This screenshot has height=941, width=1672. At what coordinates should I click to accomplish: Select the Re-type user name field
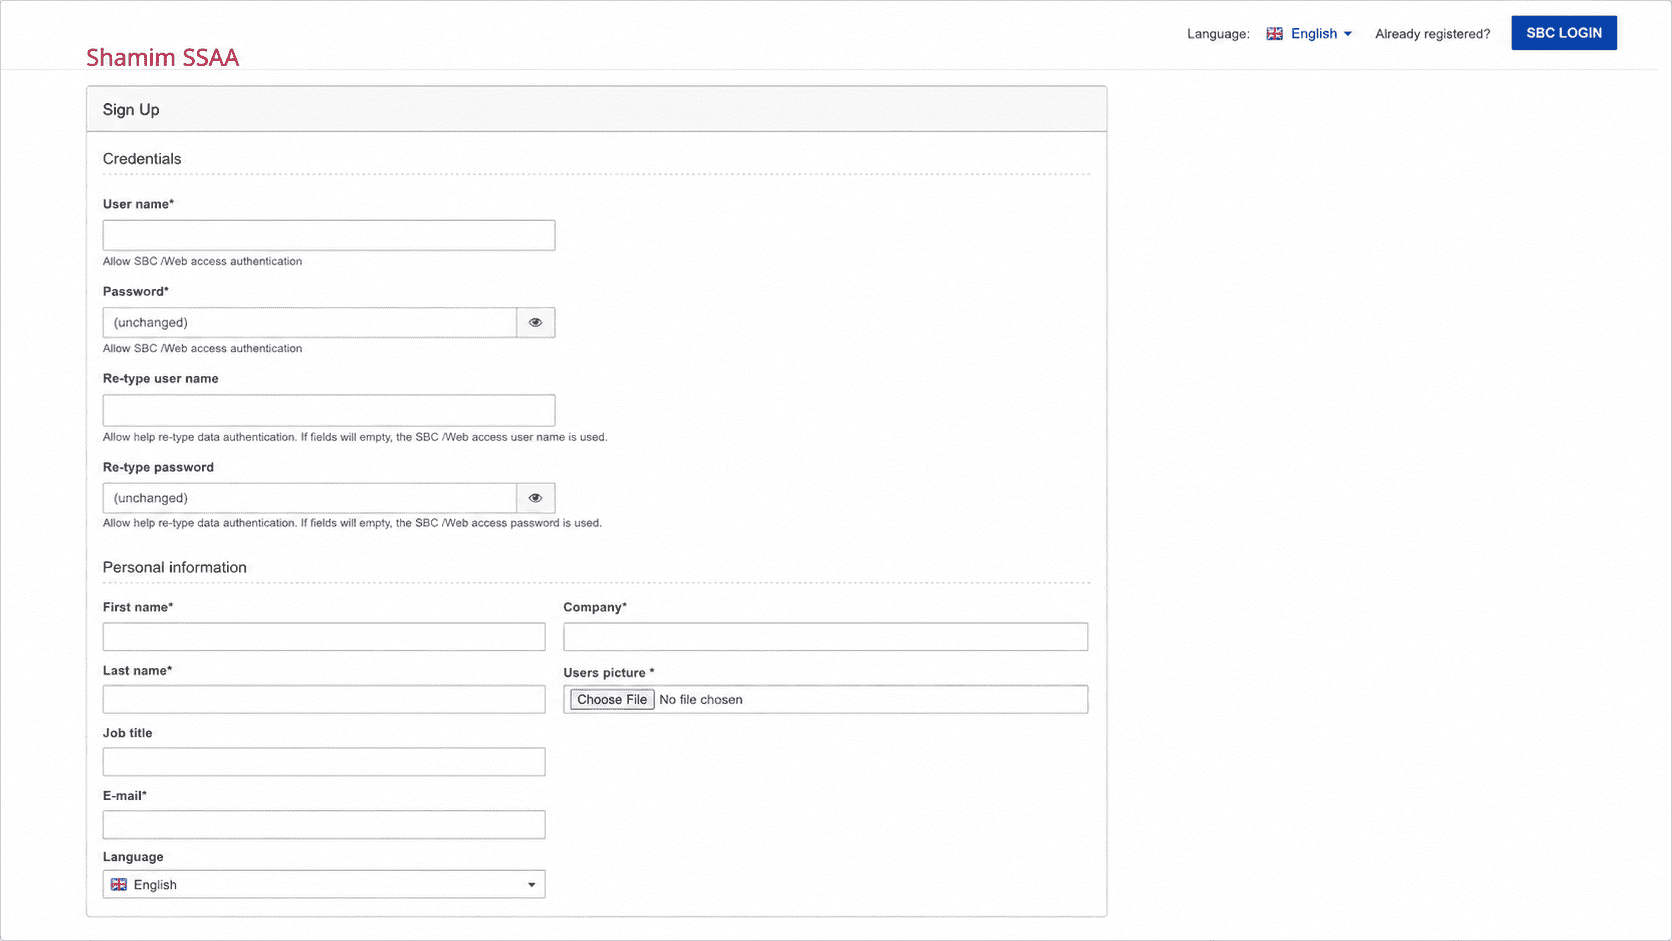click(x=329, y=410)
